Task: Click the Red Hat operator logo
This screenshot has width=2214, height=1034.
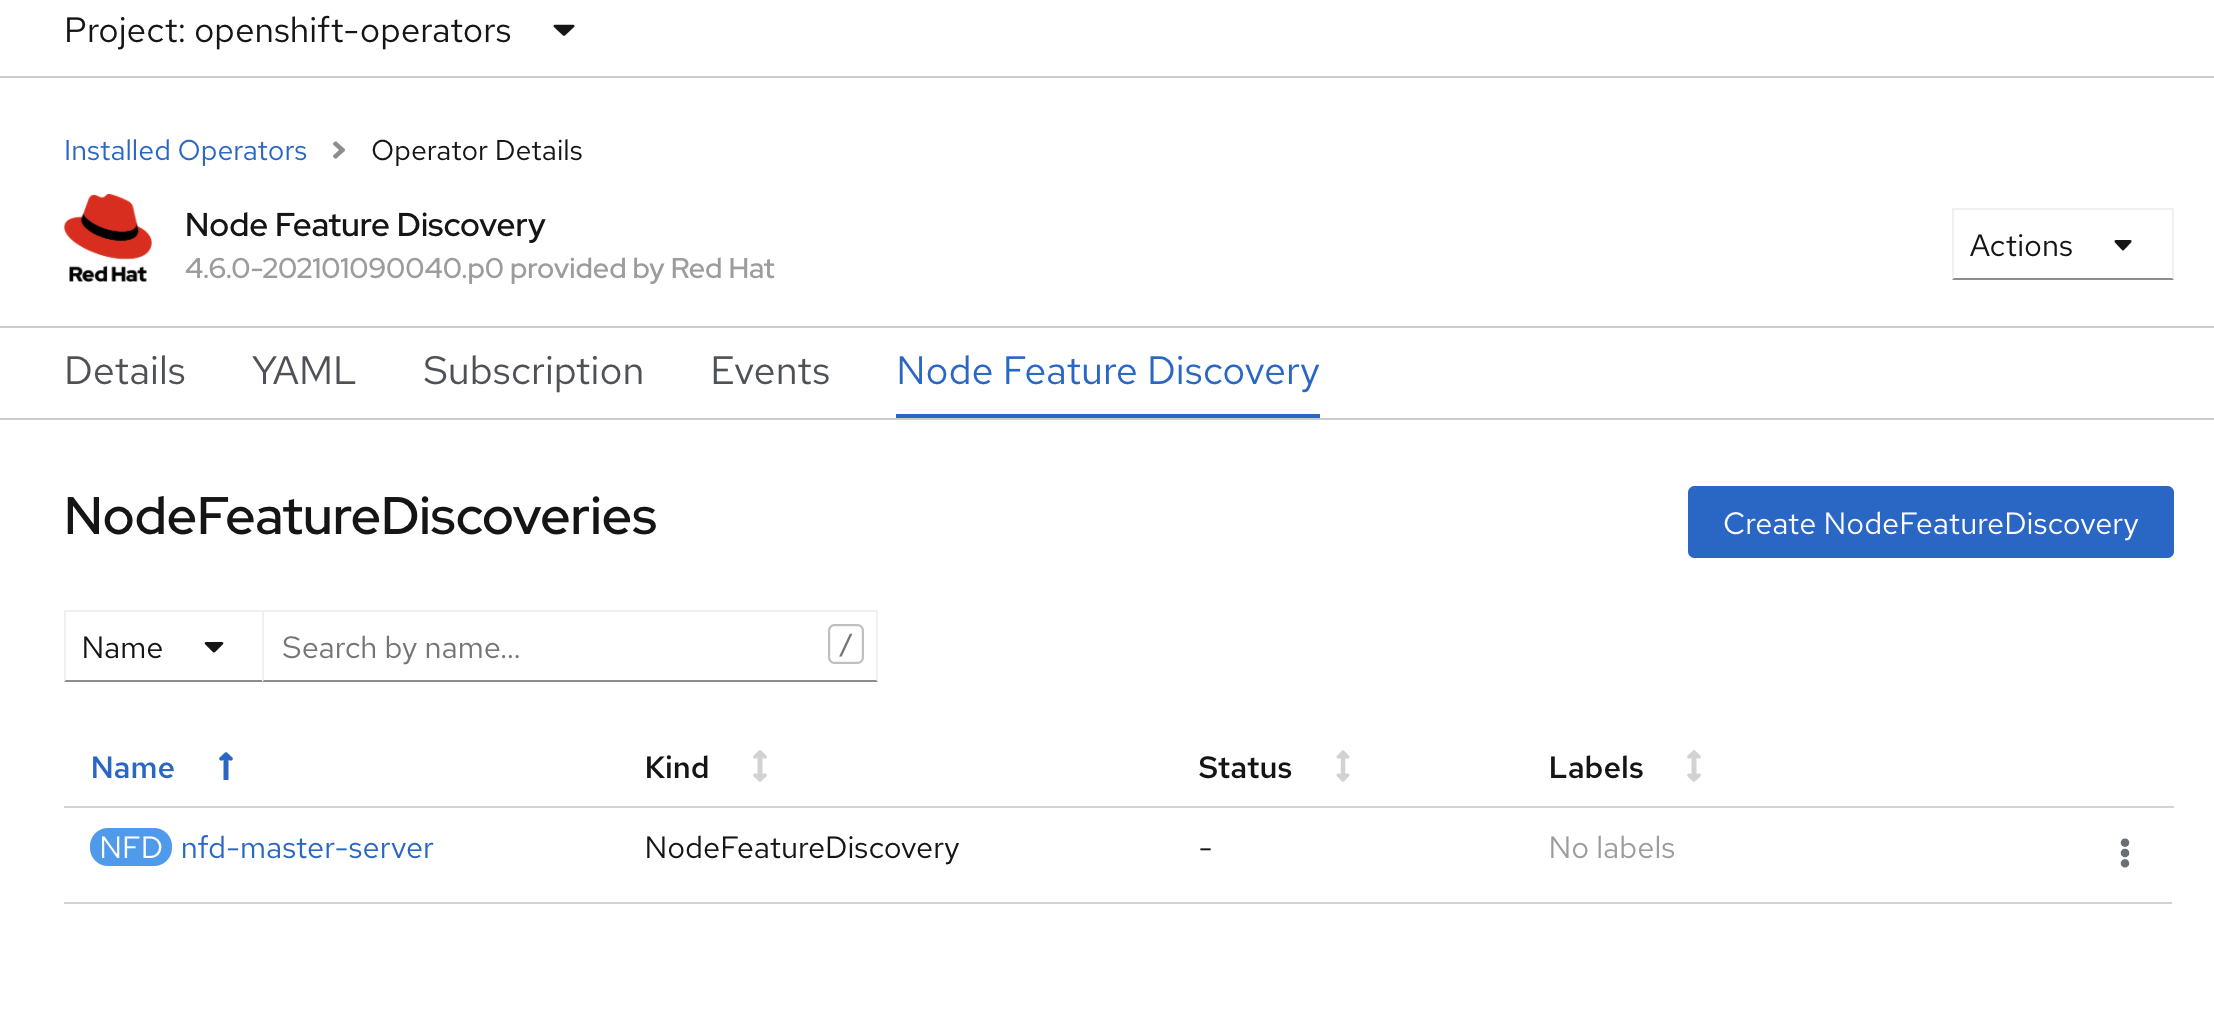Action: click(108, 240)
